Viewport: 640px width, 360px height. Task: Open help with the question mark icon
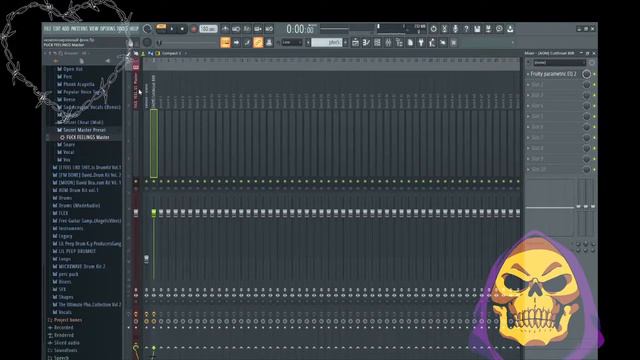[x=466, y=29]
